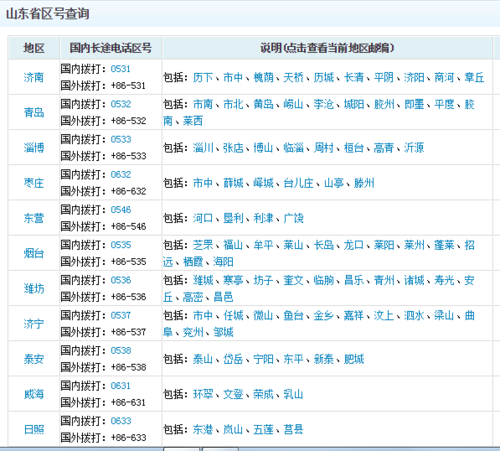The width and height of the screenshot is (500, 451).
Task: Open 龙口 district link
Action: point(354,245)
